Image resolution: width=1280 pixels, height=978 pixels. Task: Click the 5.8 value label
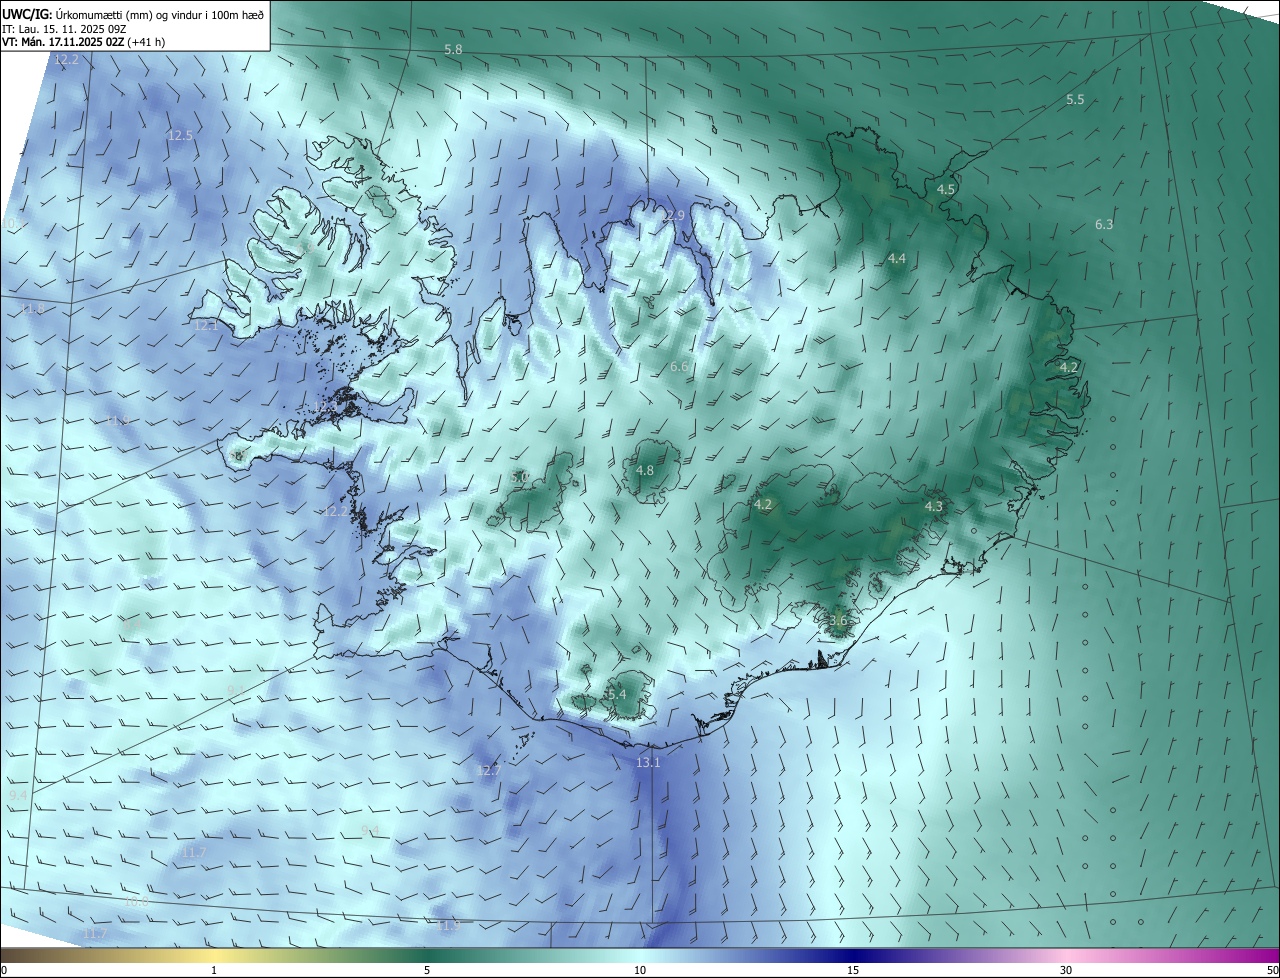click(453, 49)
